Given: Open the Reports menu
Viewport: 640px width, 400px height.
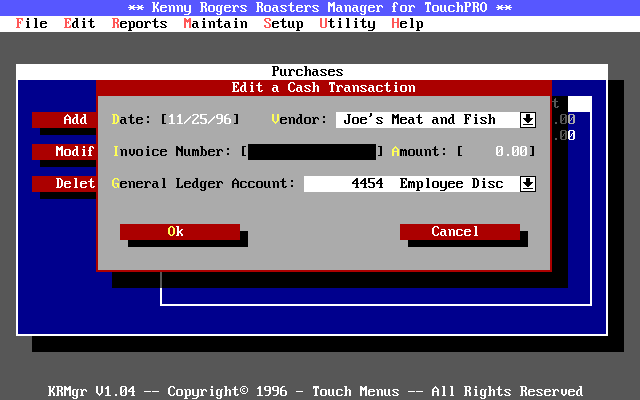Looking at the screenshot, I should pos(140,24).
